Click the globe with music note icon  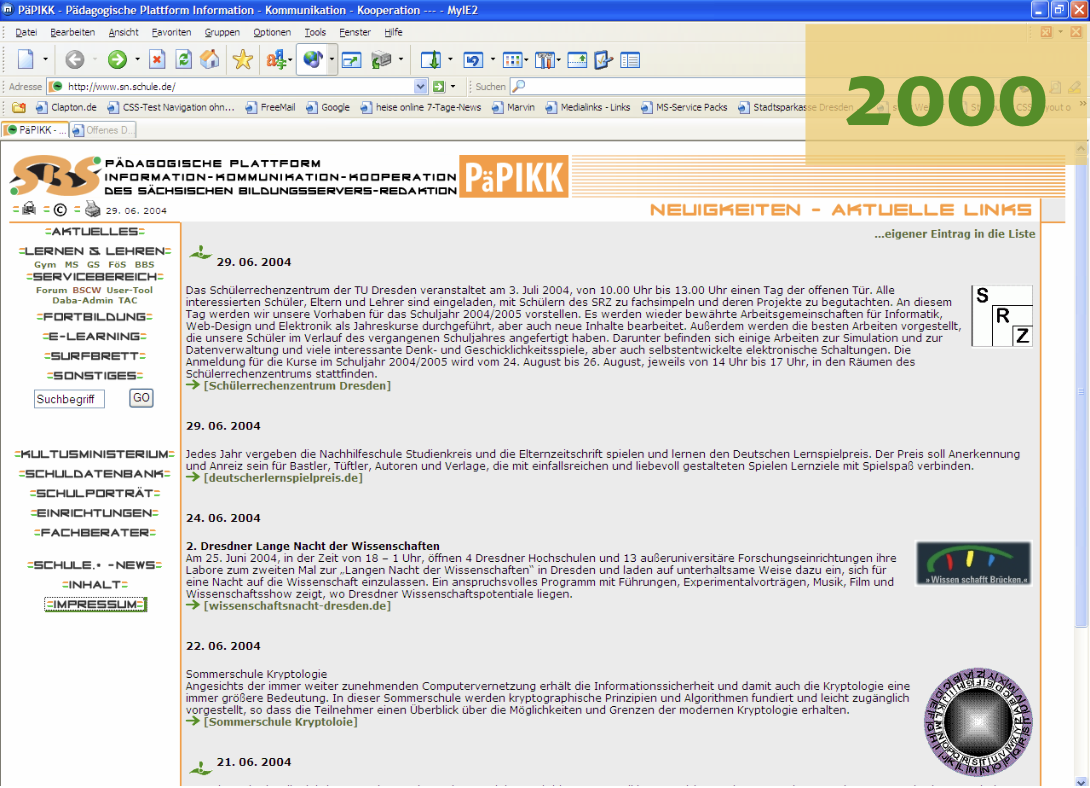click(x=312, y=60)
